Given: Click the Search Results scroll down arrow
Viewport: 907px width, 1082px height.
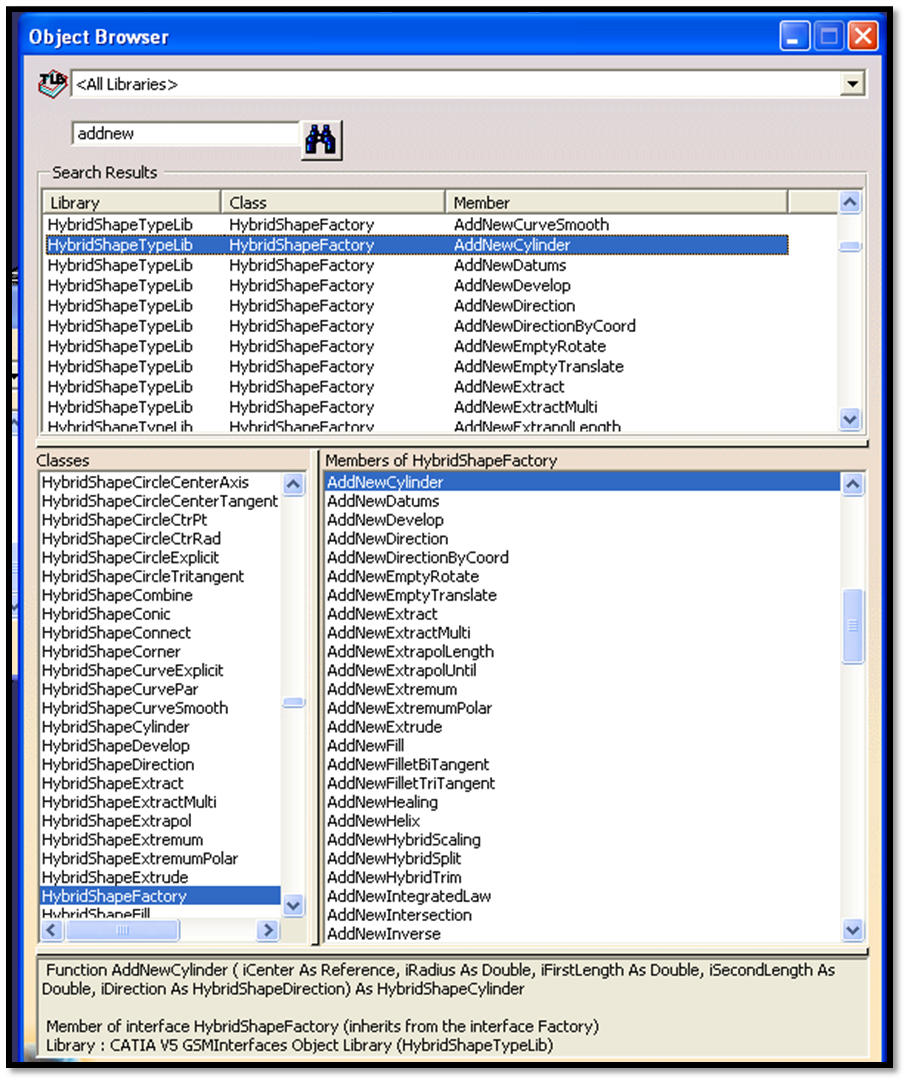Looking at the screenshot, I should click(x=850, y=418).
